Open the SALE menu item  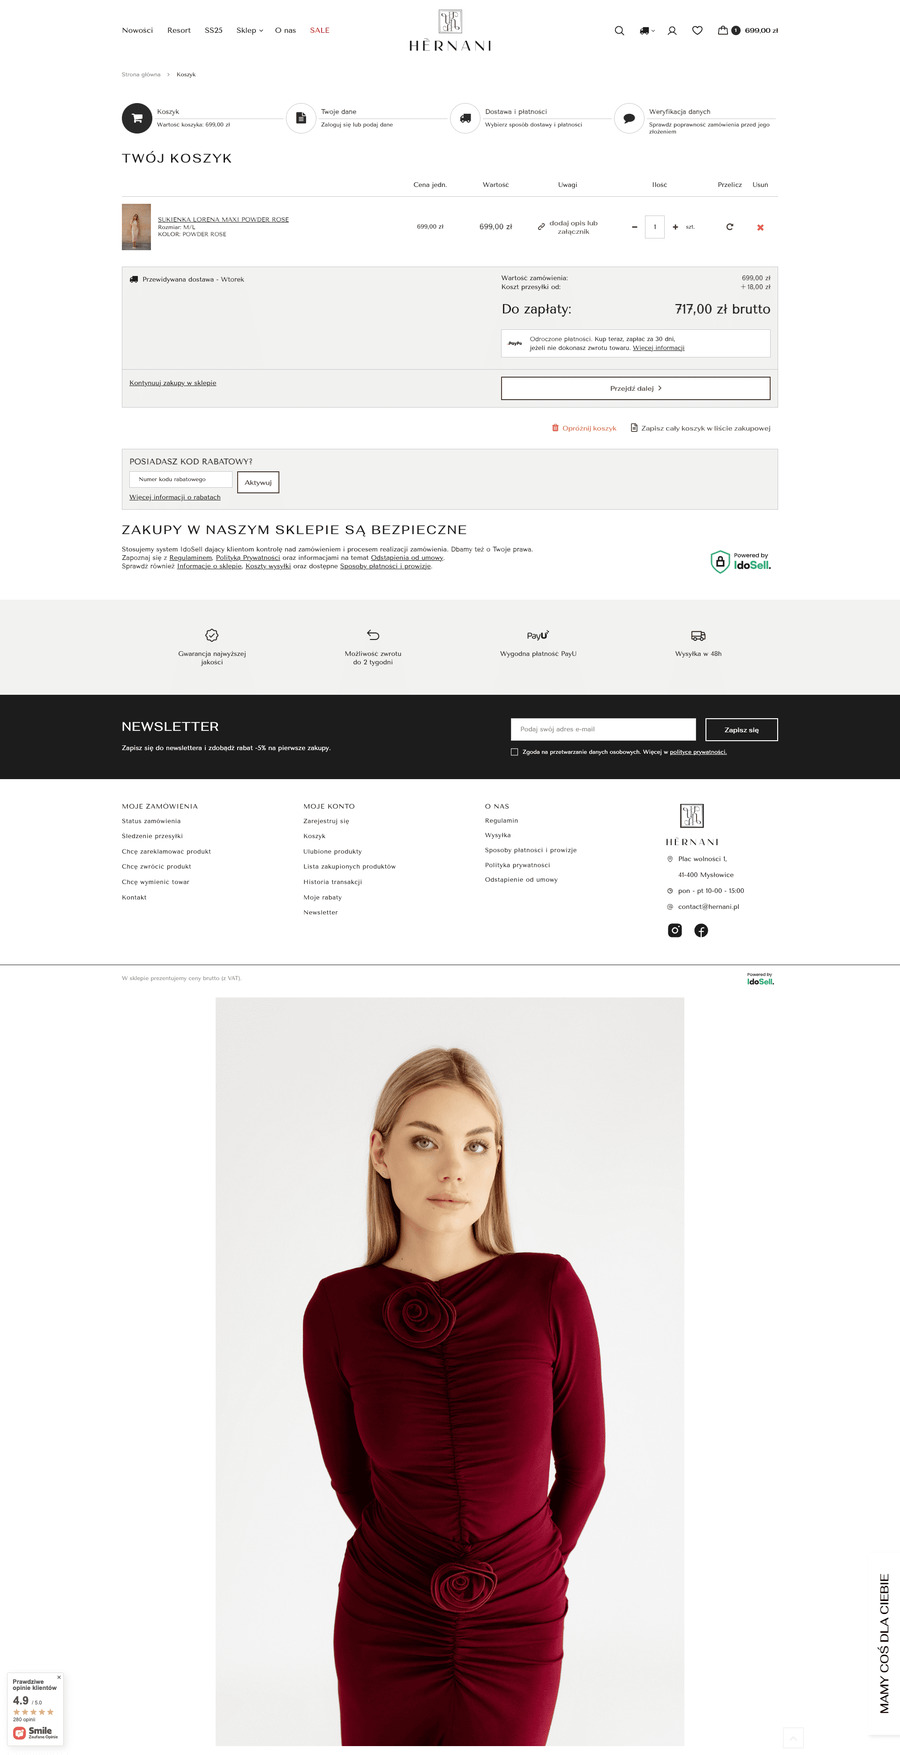(319, 30)
